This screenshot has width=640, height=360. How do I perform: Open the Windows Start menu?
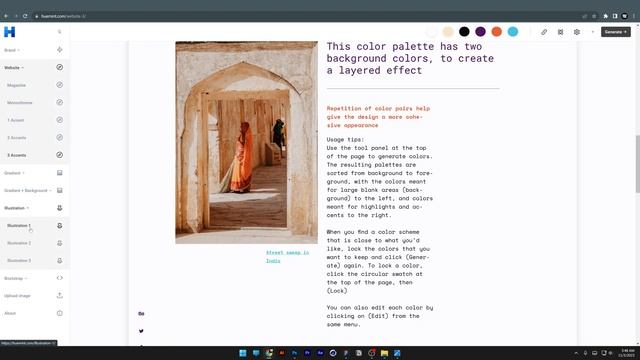[x=243, y=353]
